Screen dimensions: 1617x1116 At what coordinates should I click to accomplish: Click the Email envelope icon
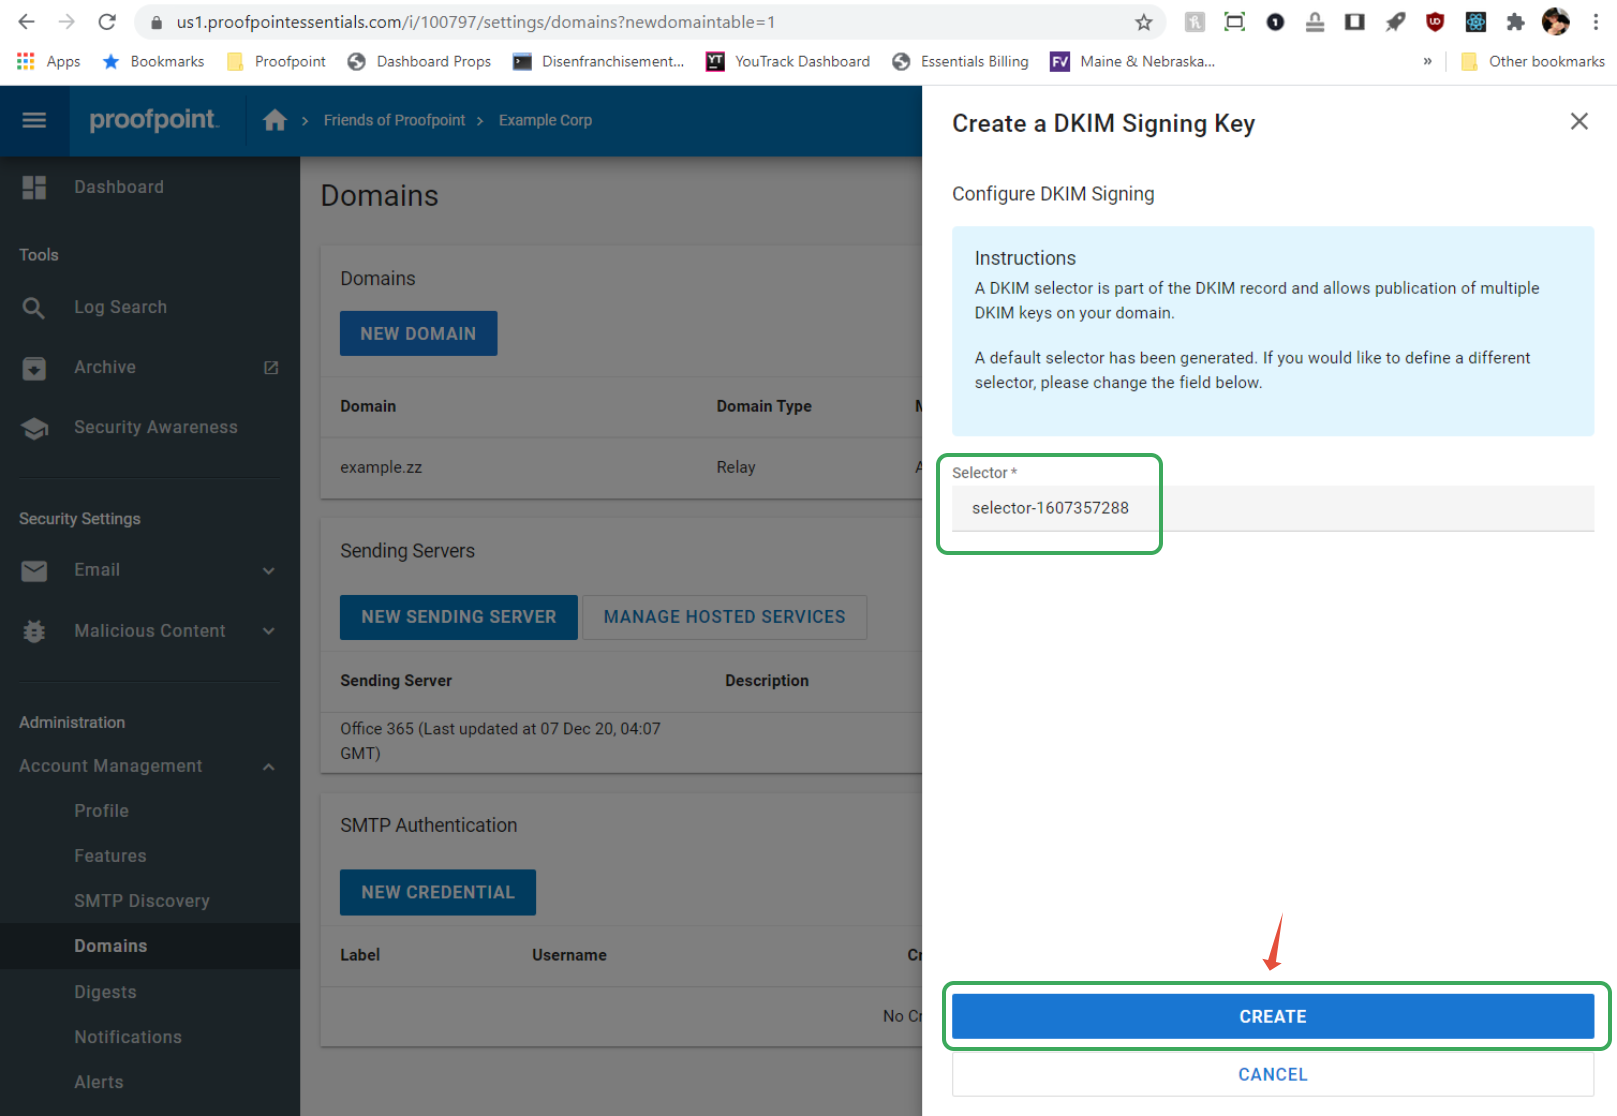tap(34, 570)
